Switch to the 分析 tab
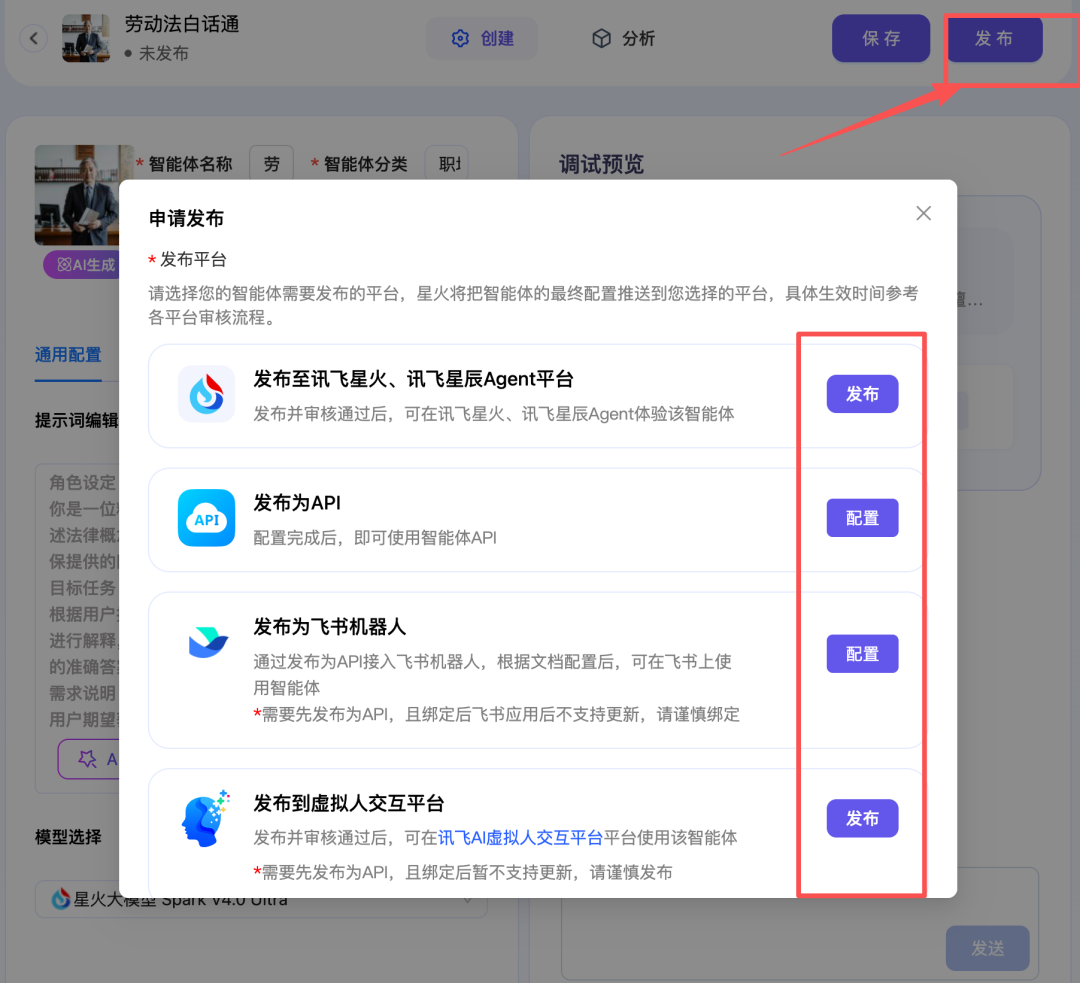 [x=623, y=39]
